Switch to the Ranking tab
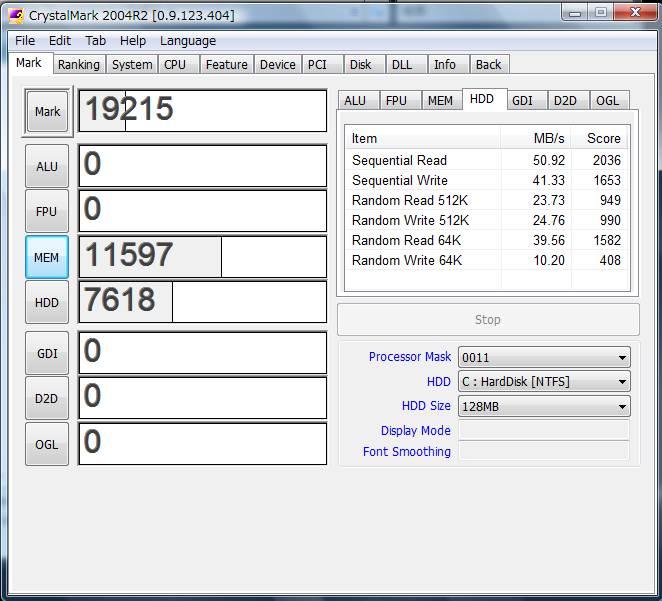The height and width of the screenshot is (601, 662). click(x=78, y=64)
